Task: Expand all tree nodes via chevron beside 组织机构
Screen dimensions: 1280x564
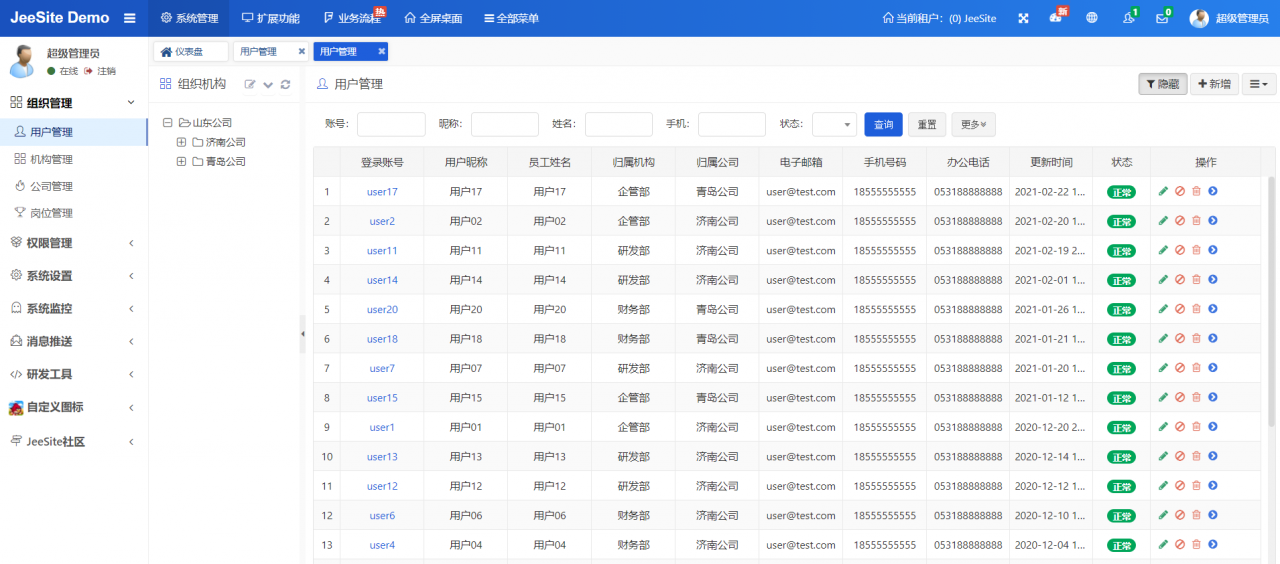Action: click(268, 84)
